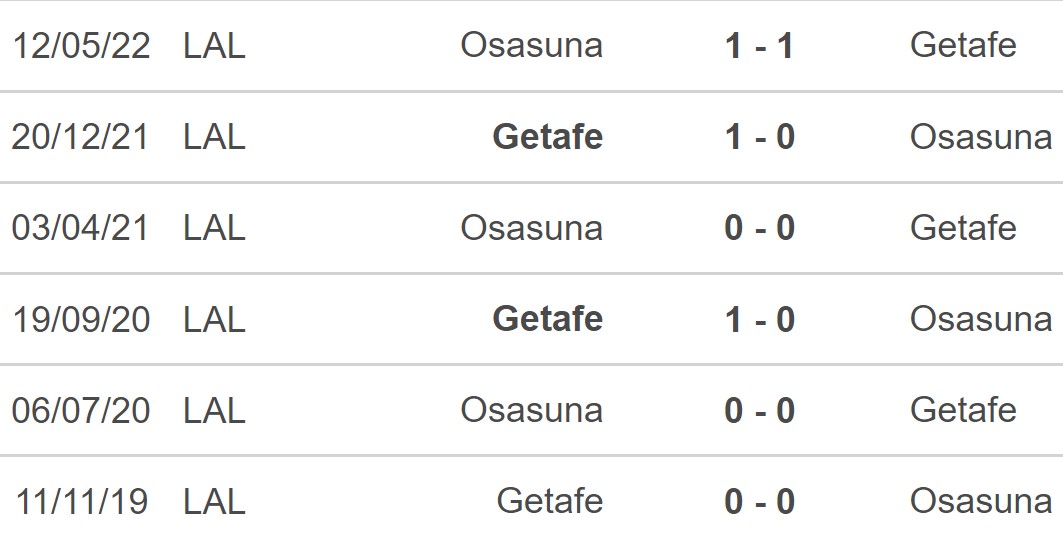Select away team Getafe in 03/04/21 match
Image resolution: width=1063 pixels, height=545 pixels.
pyautogui.click(x=963, y=228)
